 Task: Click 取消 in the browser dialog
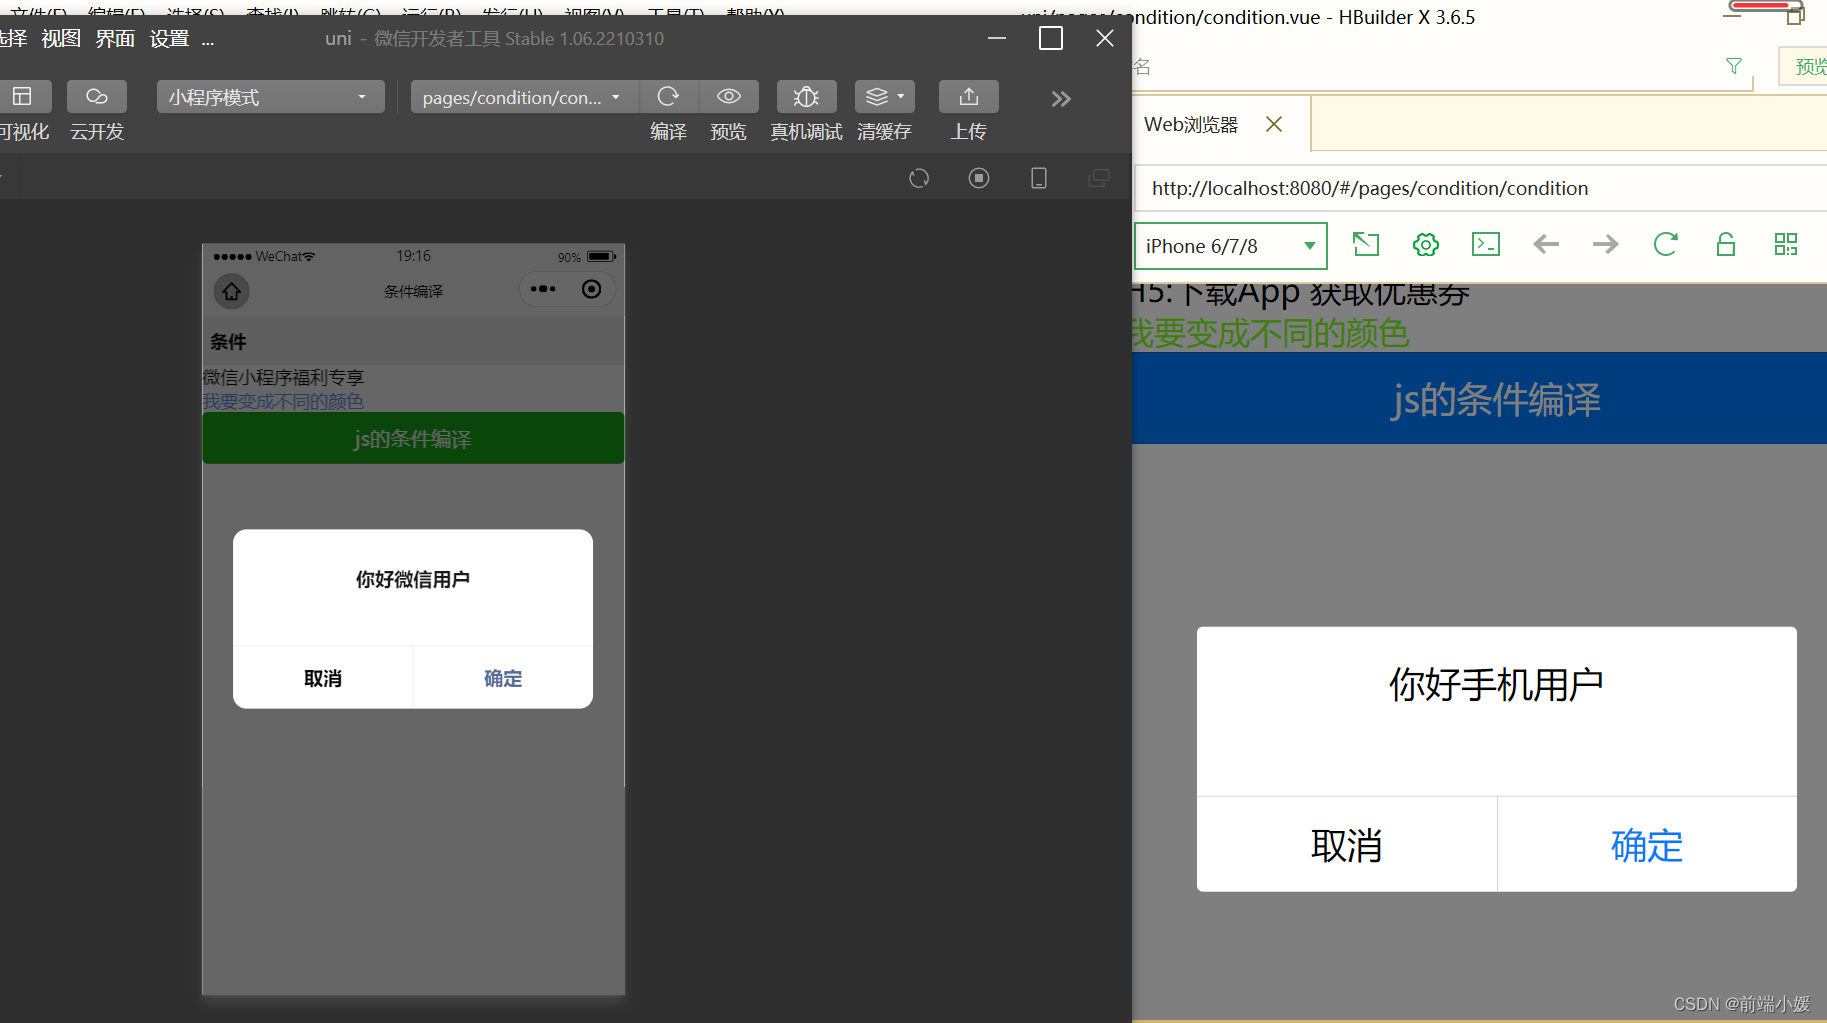click(x=1347, y=845)
